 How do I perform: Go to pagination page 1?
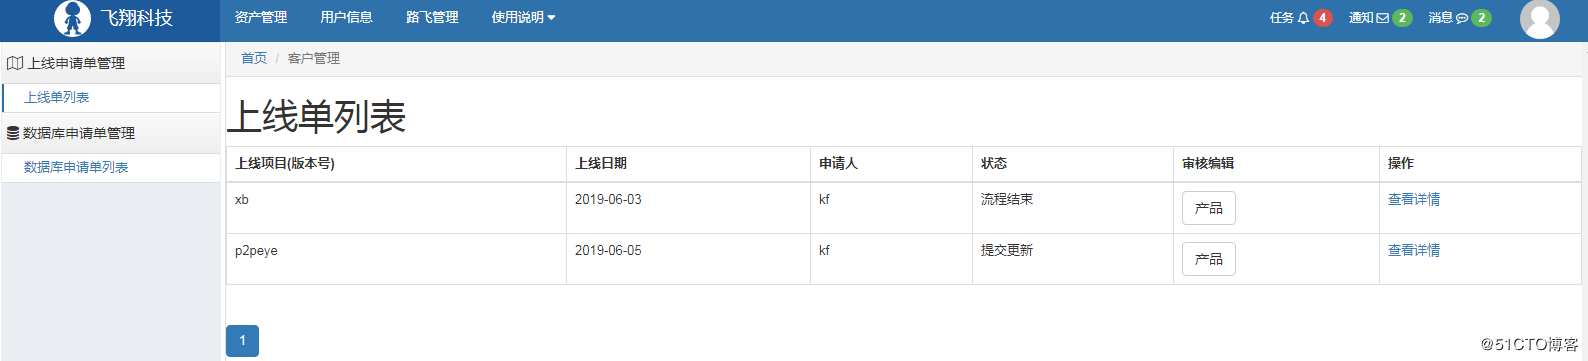(242, 341)
